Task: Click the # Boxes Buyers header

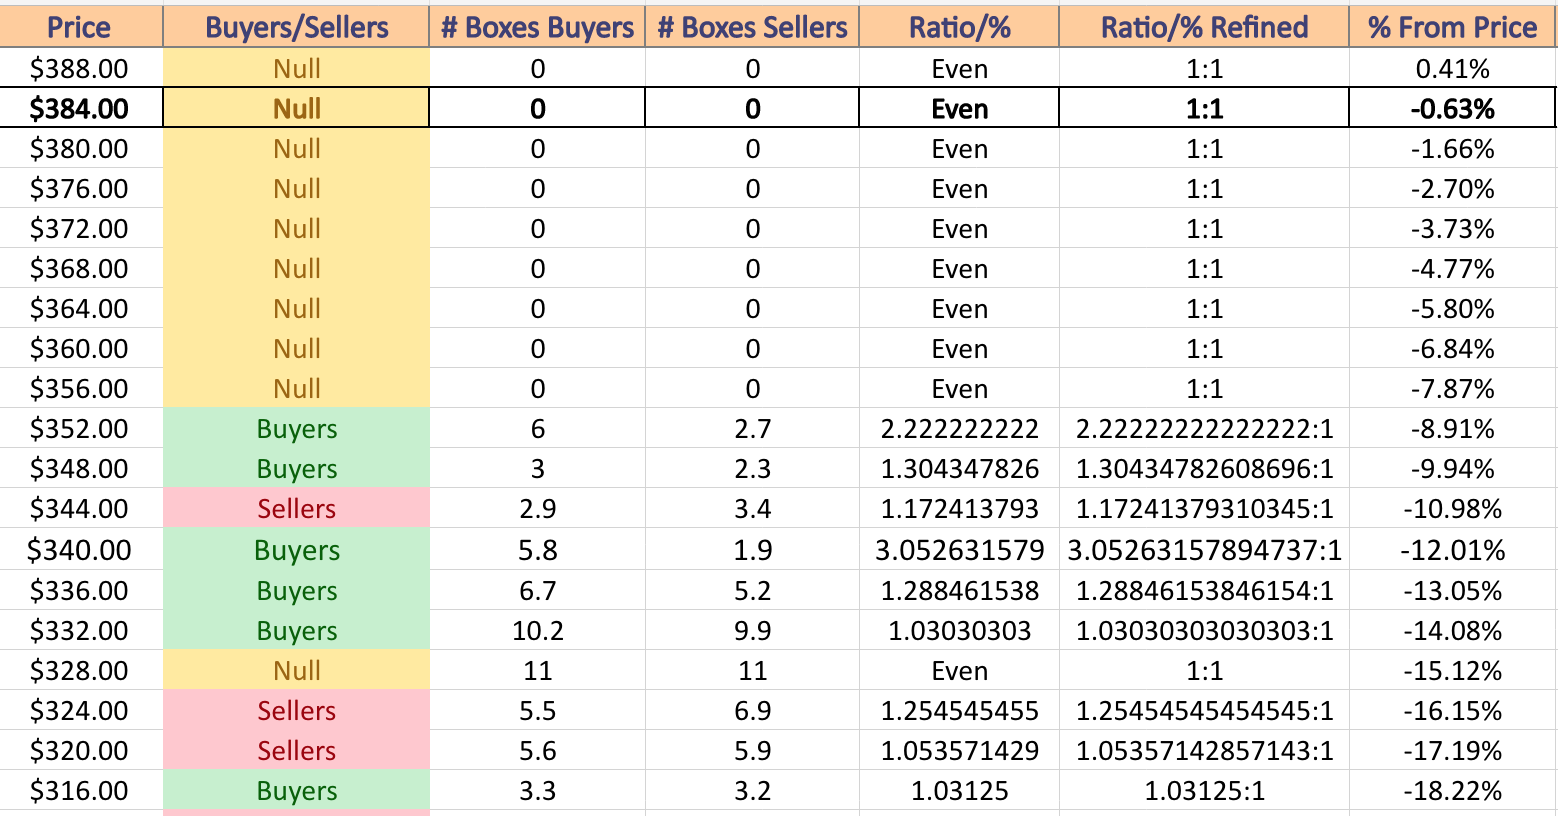Action: (x=537, y=26)
